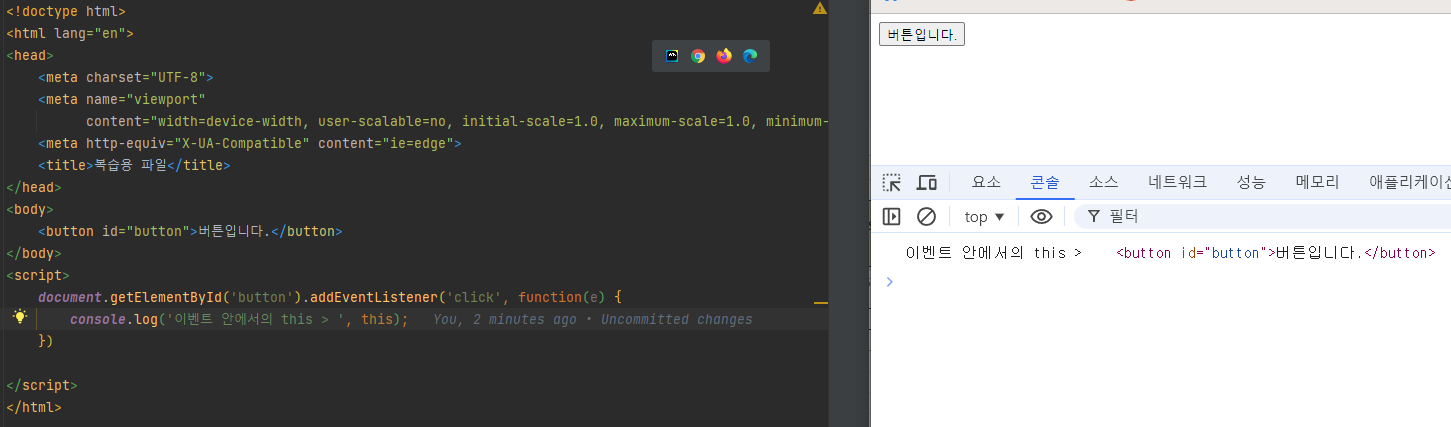Switch to the 요소 DevTools tab
Image resolution: width=1451 pixels, height=427 pixels.
(x=986, y=182)
